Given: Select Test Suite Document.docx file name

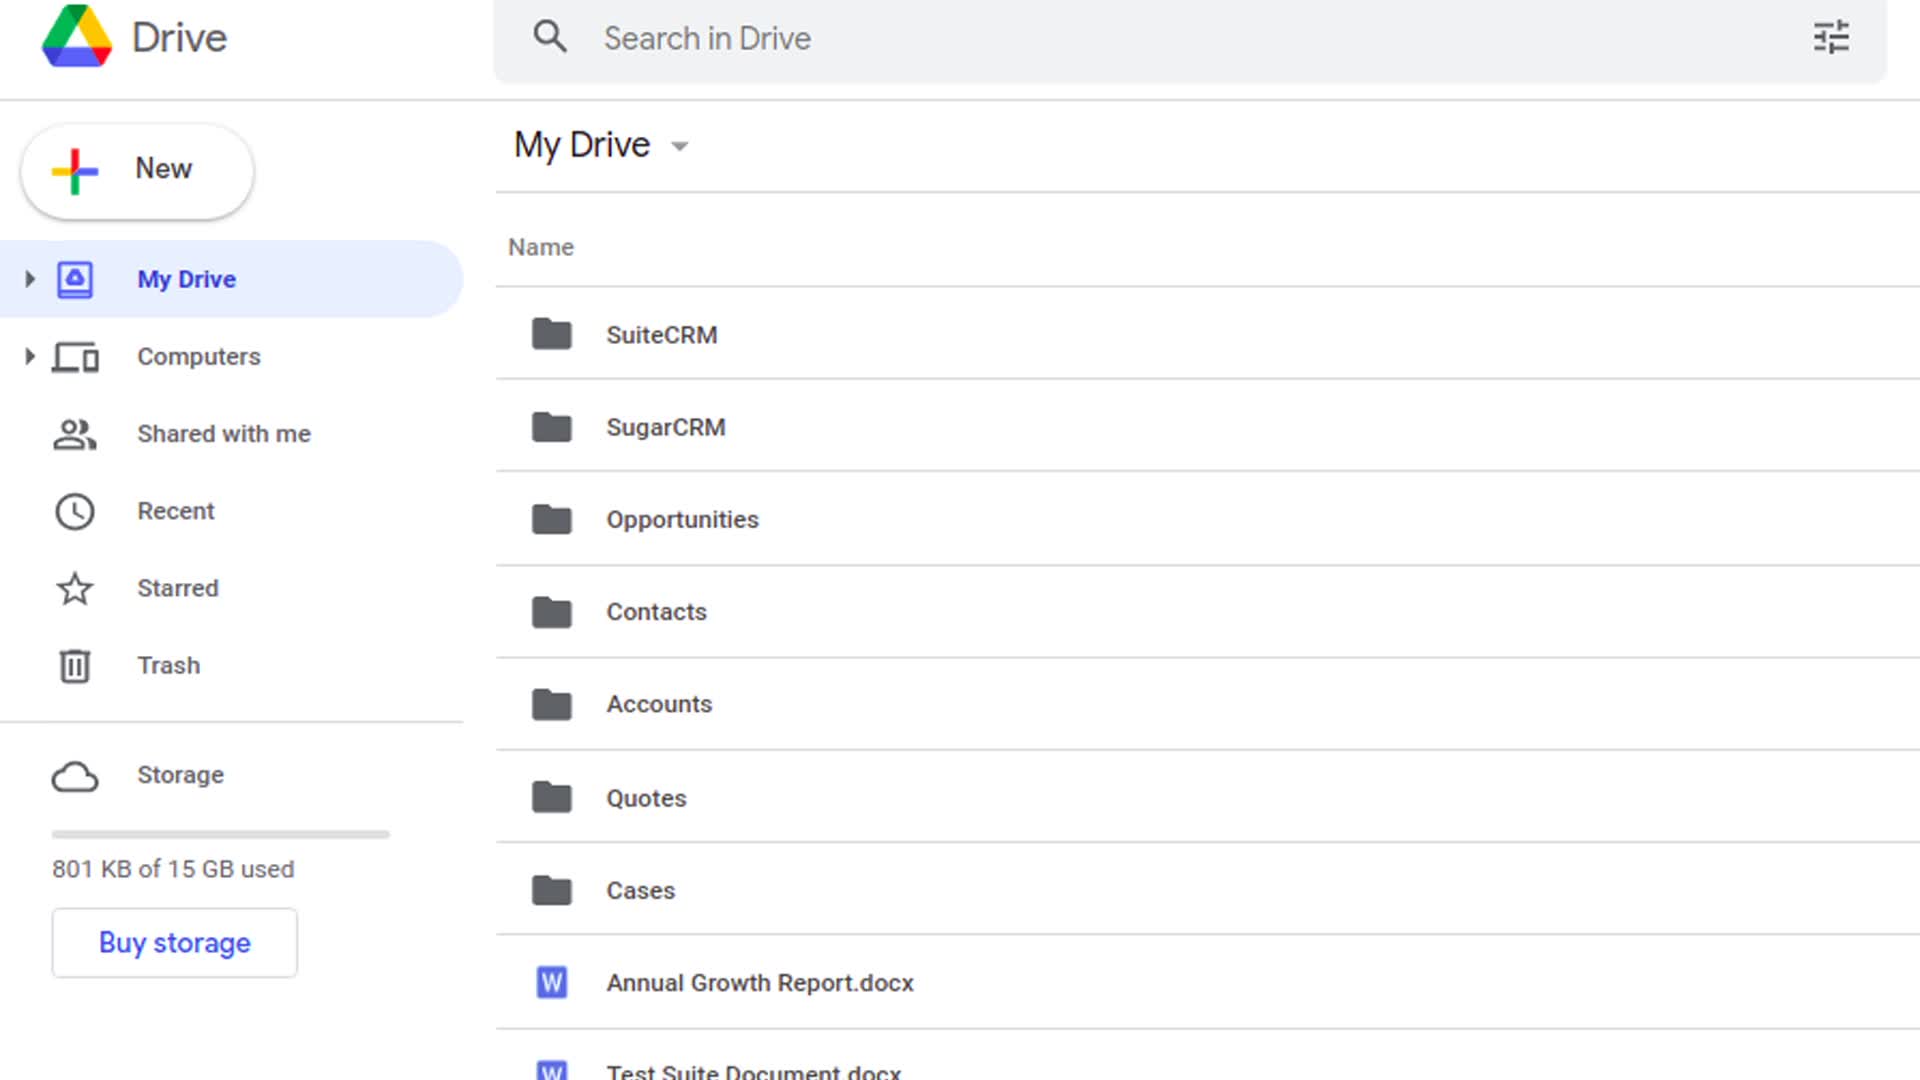Looking at the screenshot, I should coord(754,1071).
